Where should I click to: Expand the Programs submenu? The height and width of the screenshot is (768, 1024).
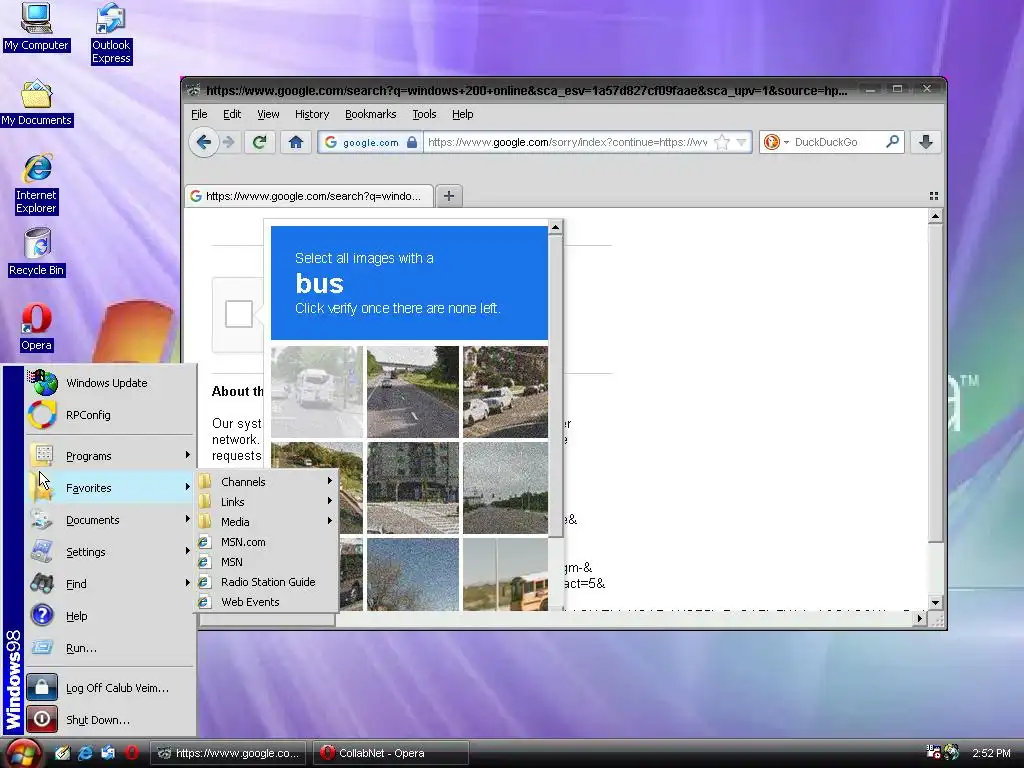110,456
